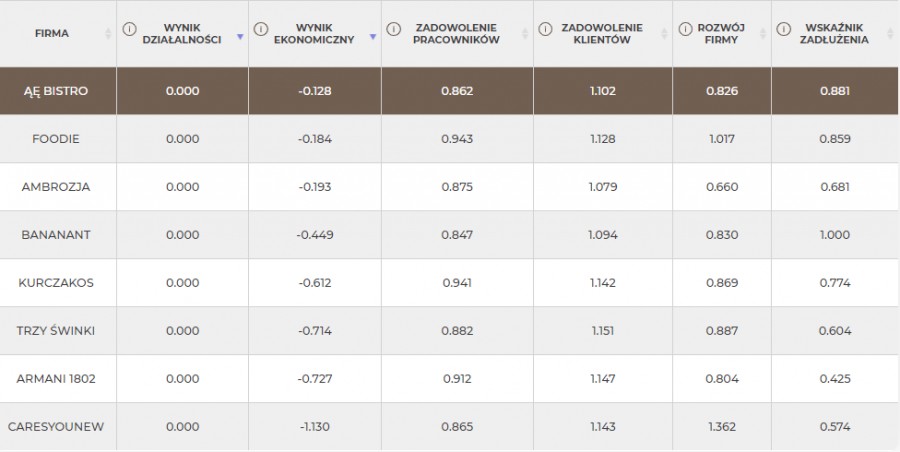Click info icon for Zadowolenie Klientów
Image resolution: width=900 pixels, height=452 pixels.
(x=545, y=29)
